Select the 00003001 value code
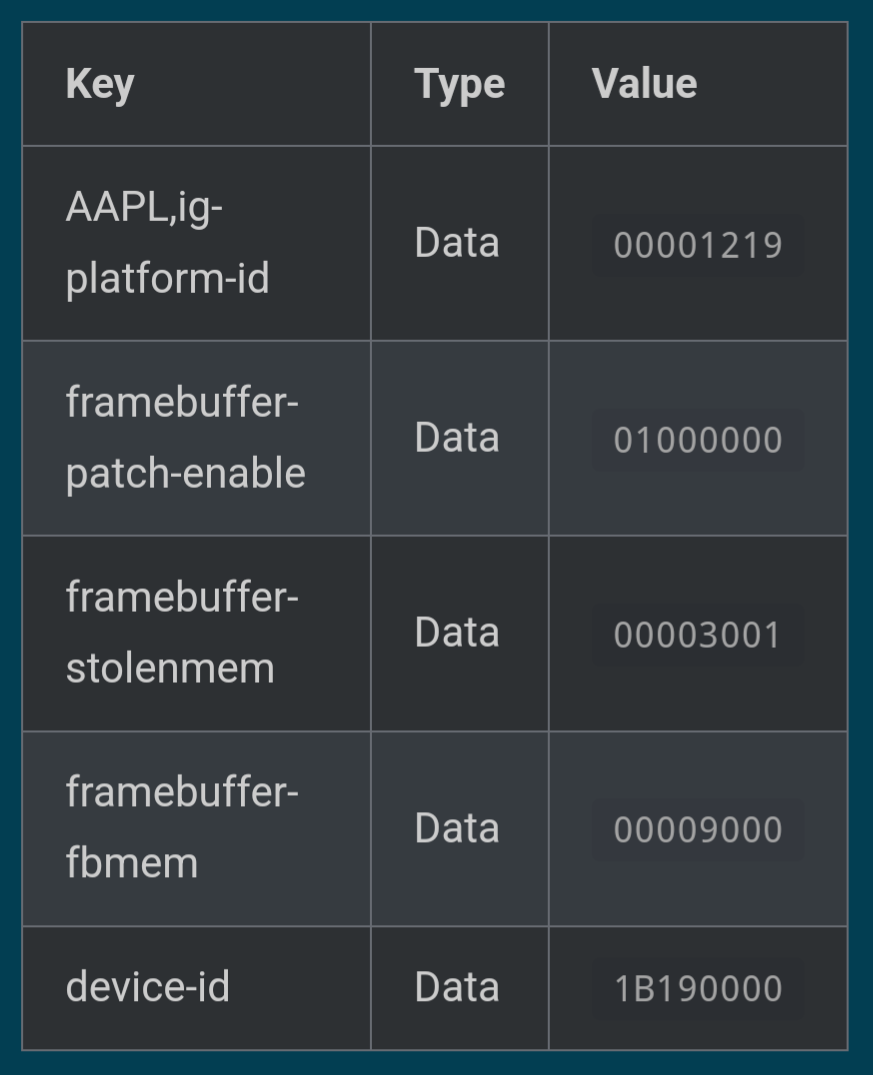 tap(698, 635)
